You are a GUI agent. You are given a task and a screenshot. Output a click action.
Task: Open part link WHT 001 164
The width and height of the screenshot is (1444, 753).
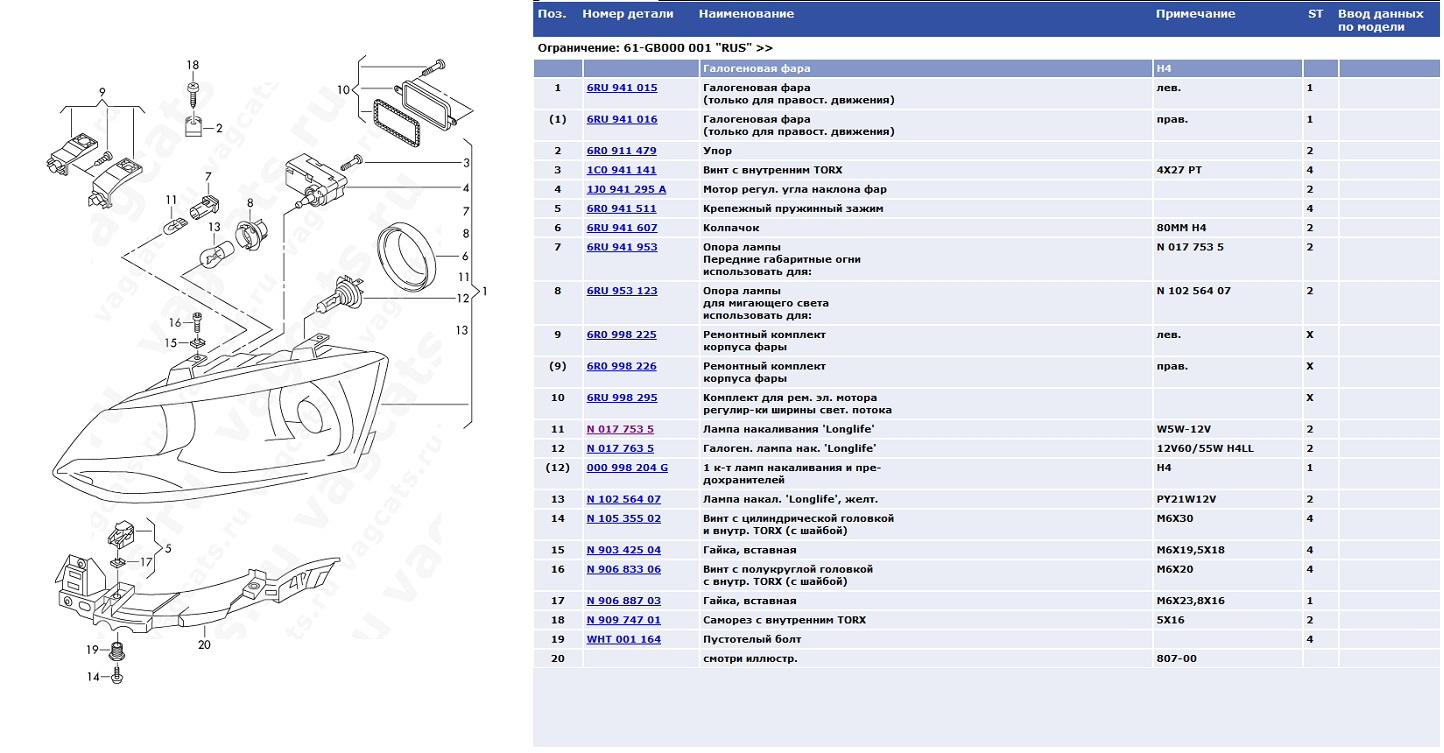pos(623,639)
